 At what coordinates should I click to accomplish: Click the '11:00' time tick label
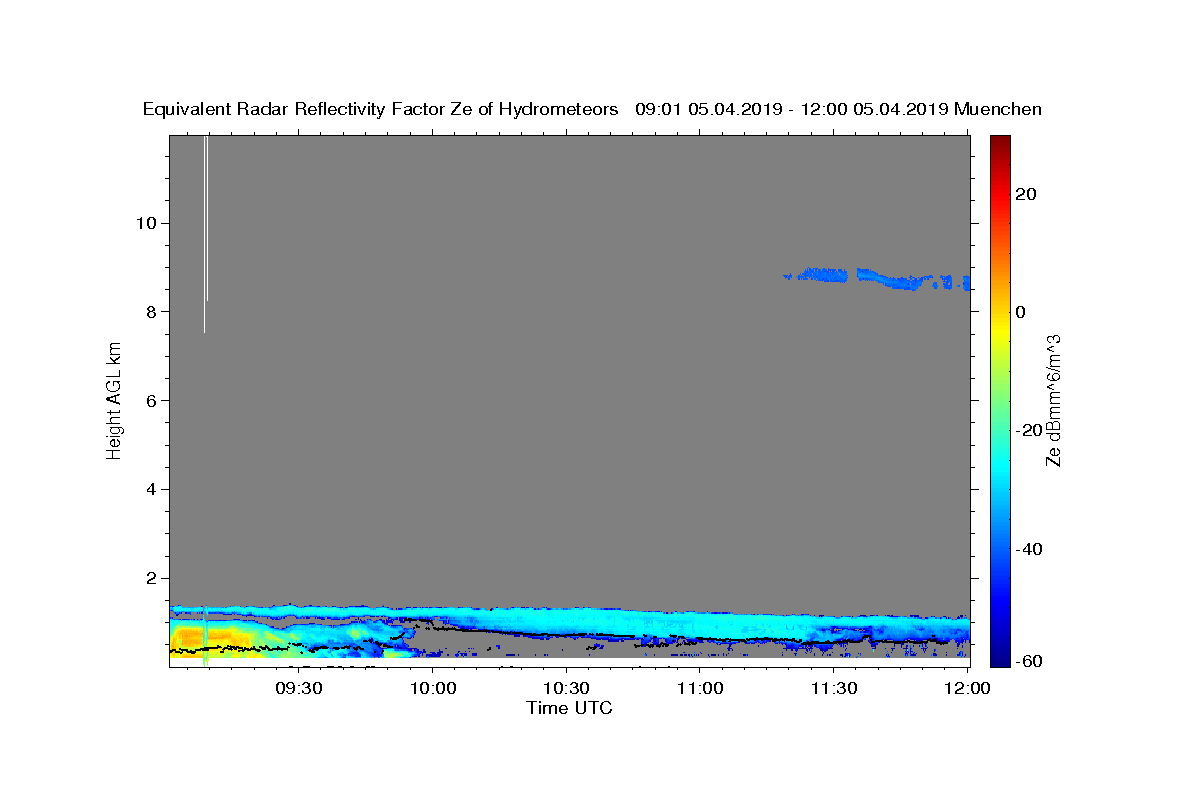(700, 688)
